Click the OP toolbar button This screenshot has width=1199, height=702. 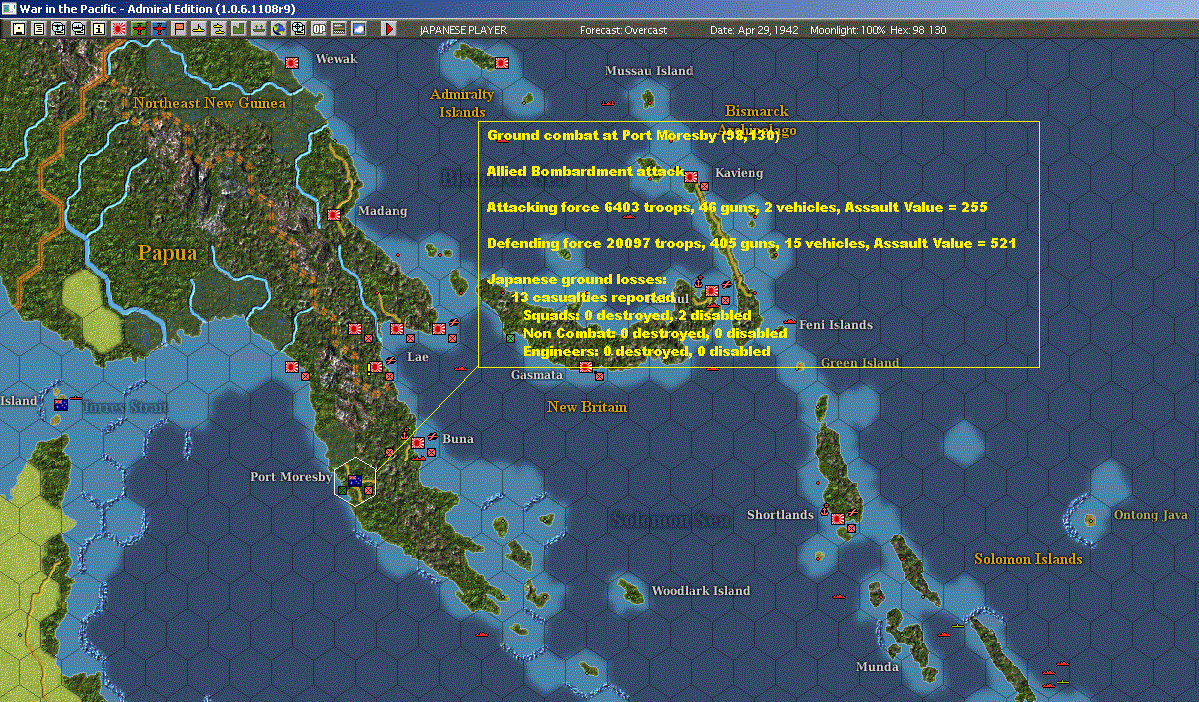tap(318, 29)
